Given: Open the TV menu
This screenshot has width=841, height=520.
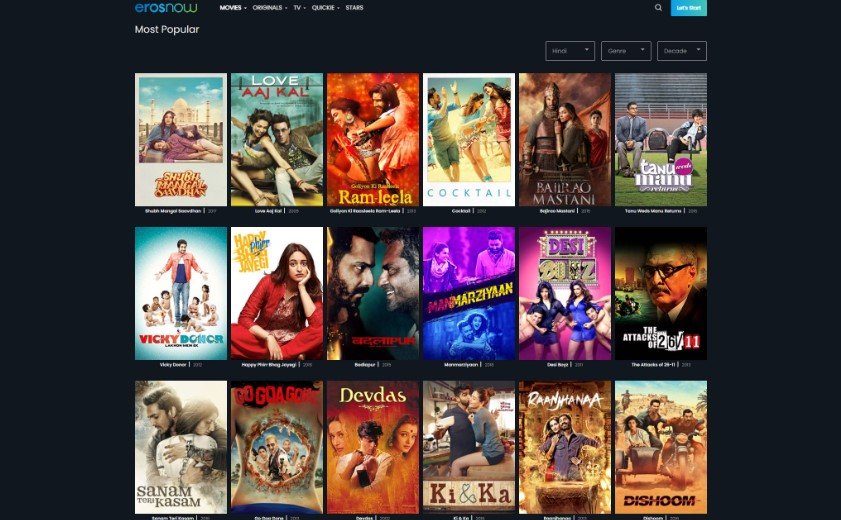Looking at the screenshot, I should (x=299, y=8).
